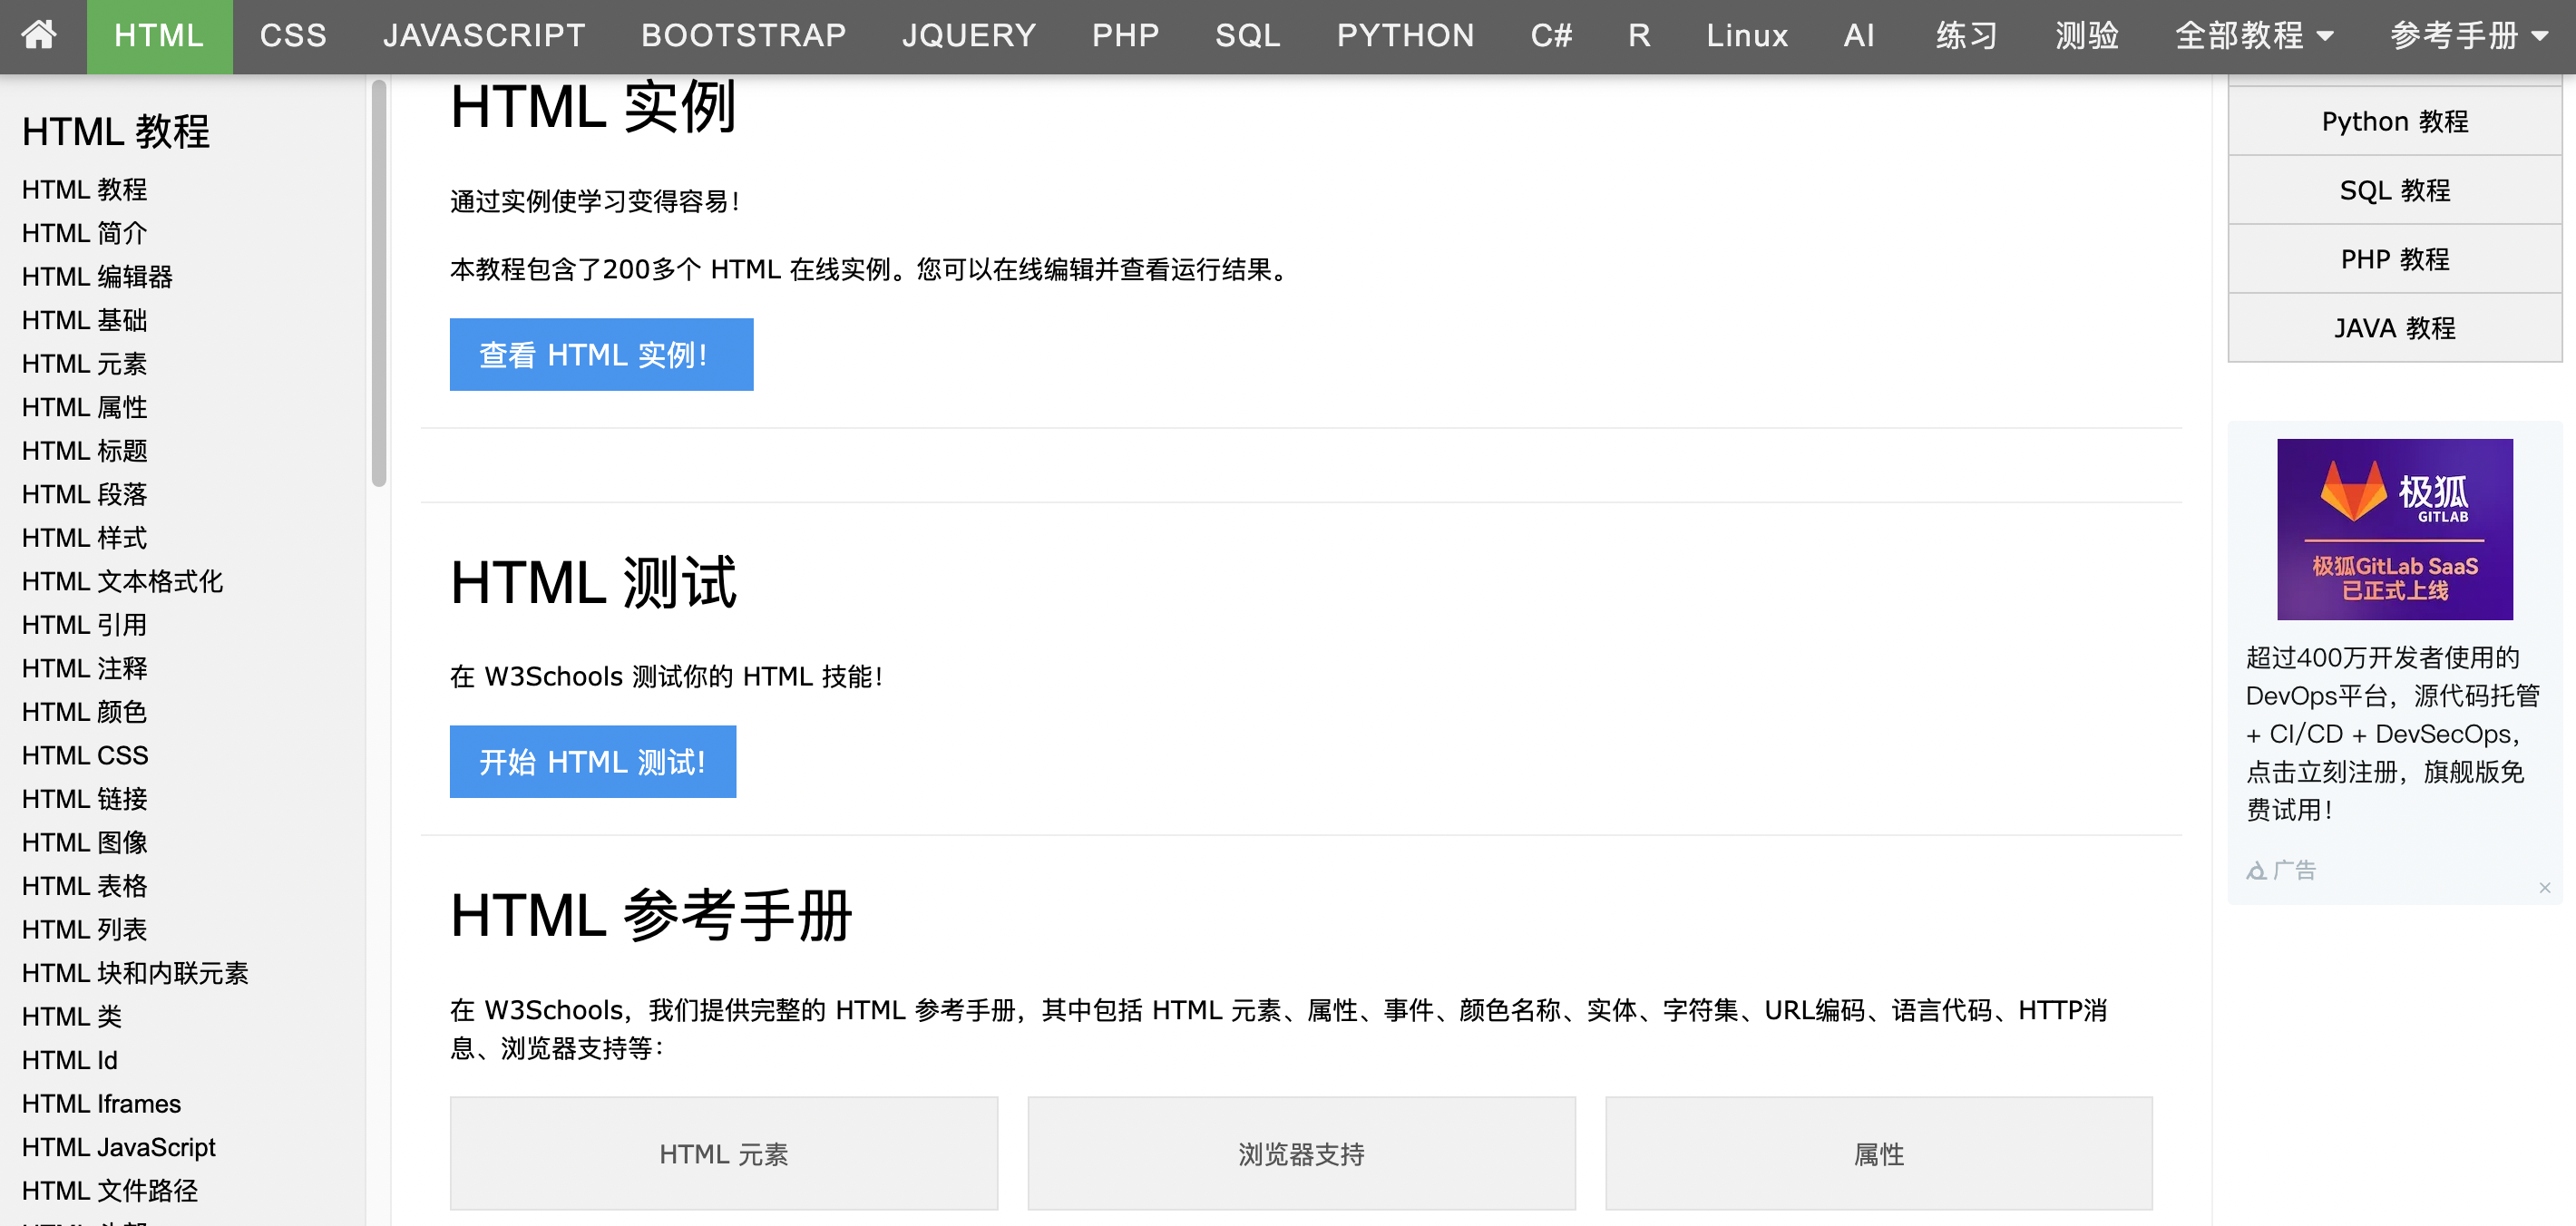Open HTML 链接 in the sidebar

[85, 799]
